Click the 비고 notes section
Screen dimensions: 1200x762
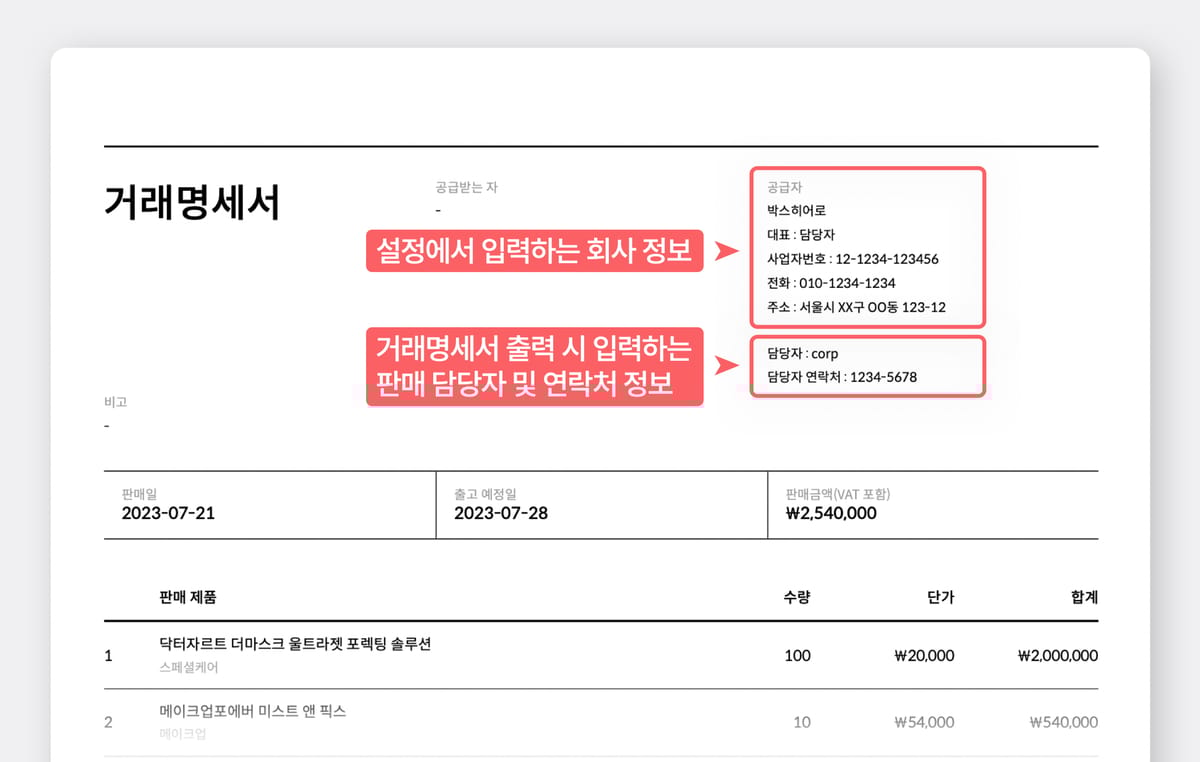coord(115,402)
